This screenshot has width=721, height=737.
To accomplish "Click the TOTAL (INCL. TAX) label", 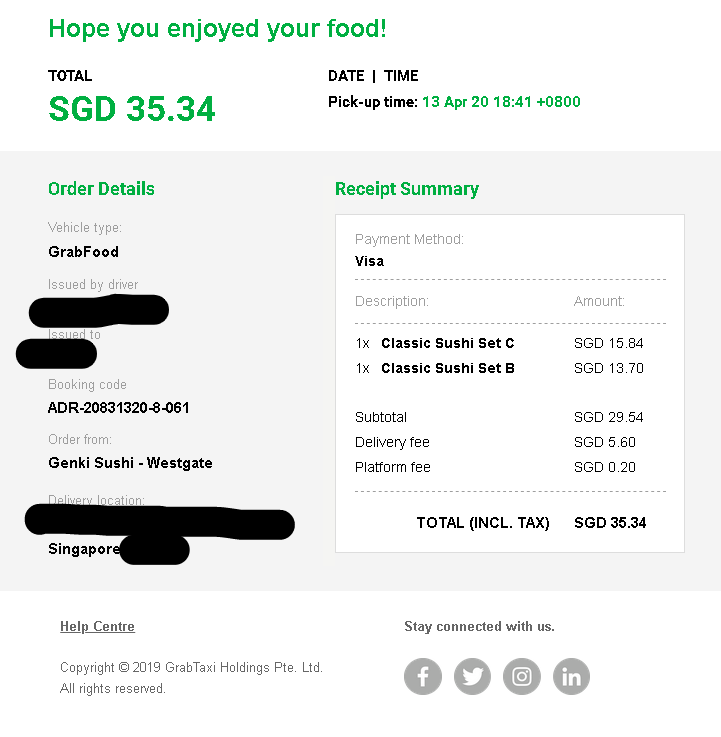I will click(483, 523).
